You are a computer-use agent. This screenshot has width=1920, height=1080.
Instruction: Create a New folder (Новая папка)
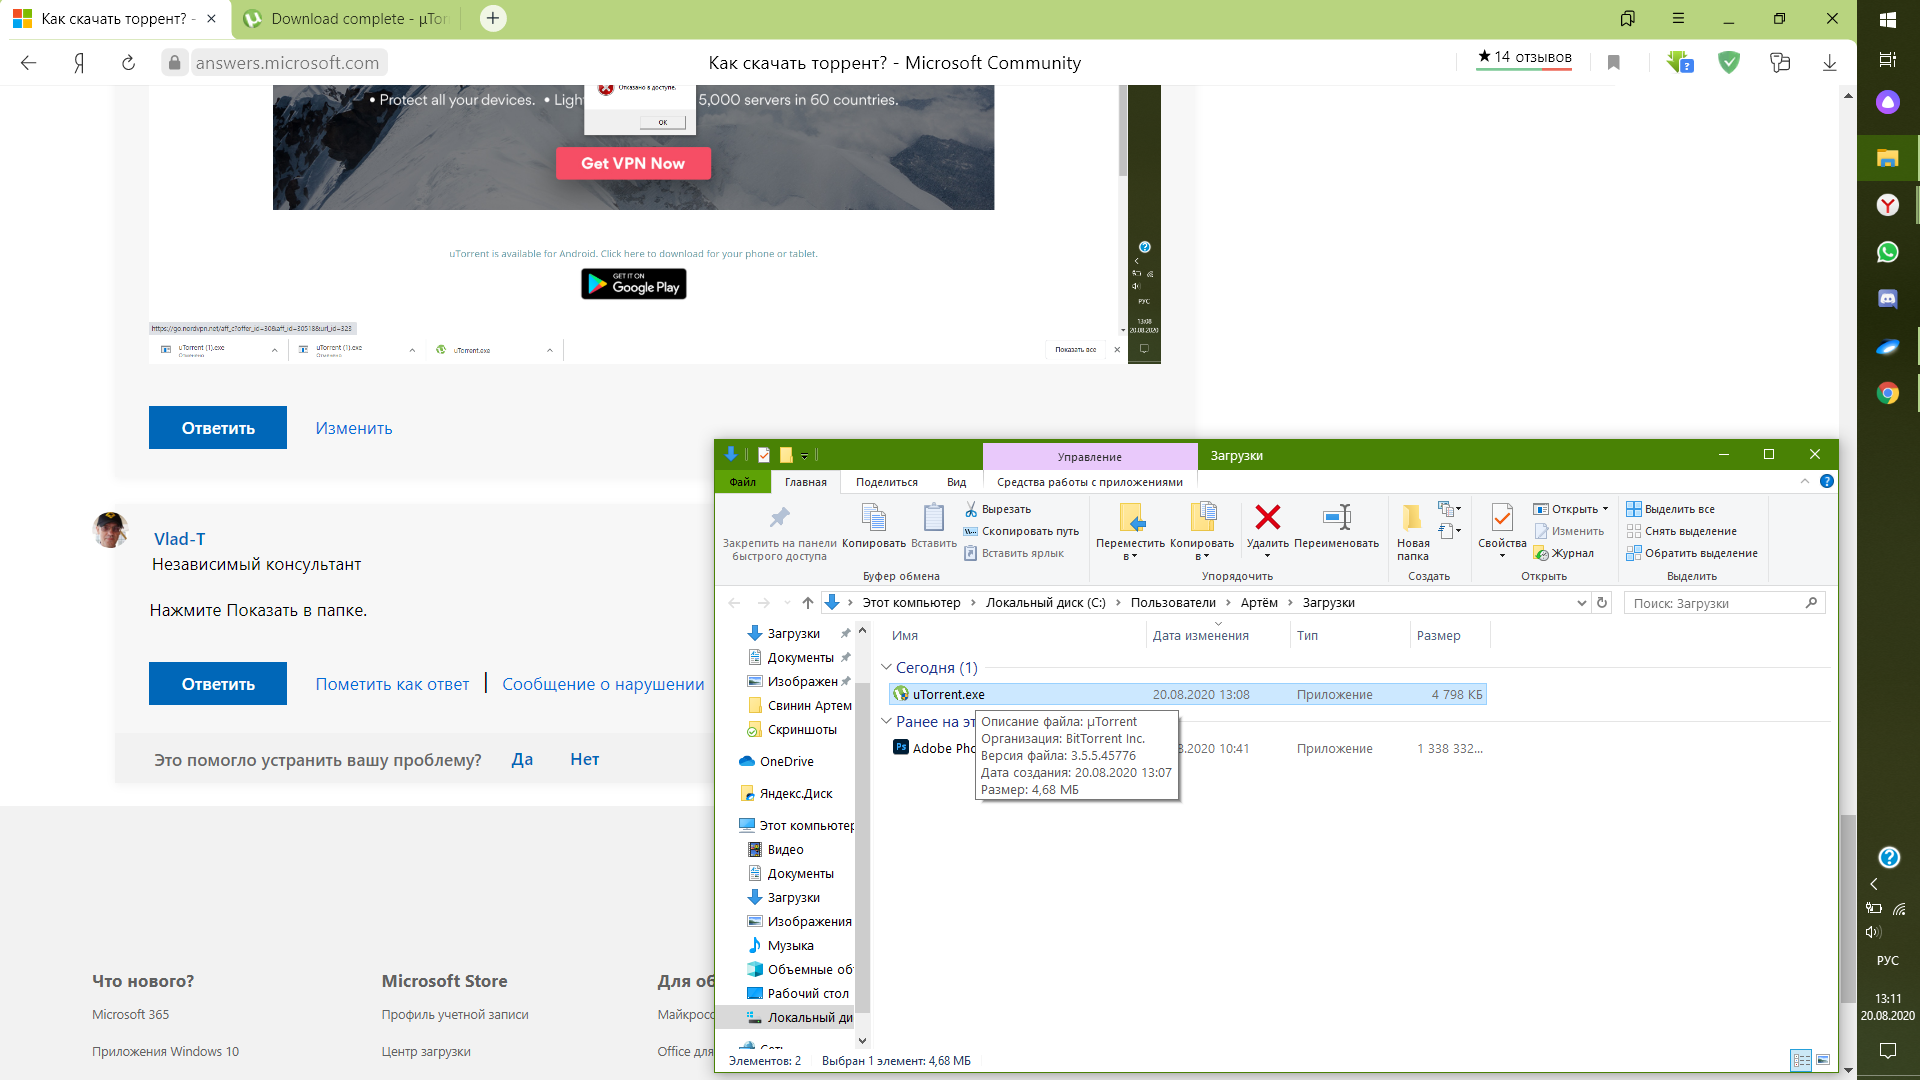[x=1412, y=531]
